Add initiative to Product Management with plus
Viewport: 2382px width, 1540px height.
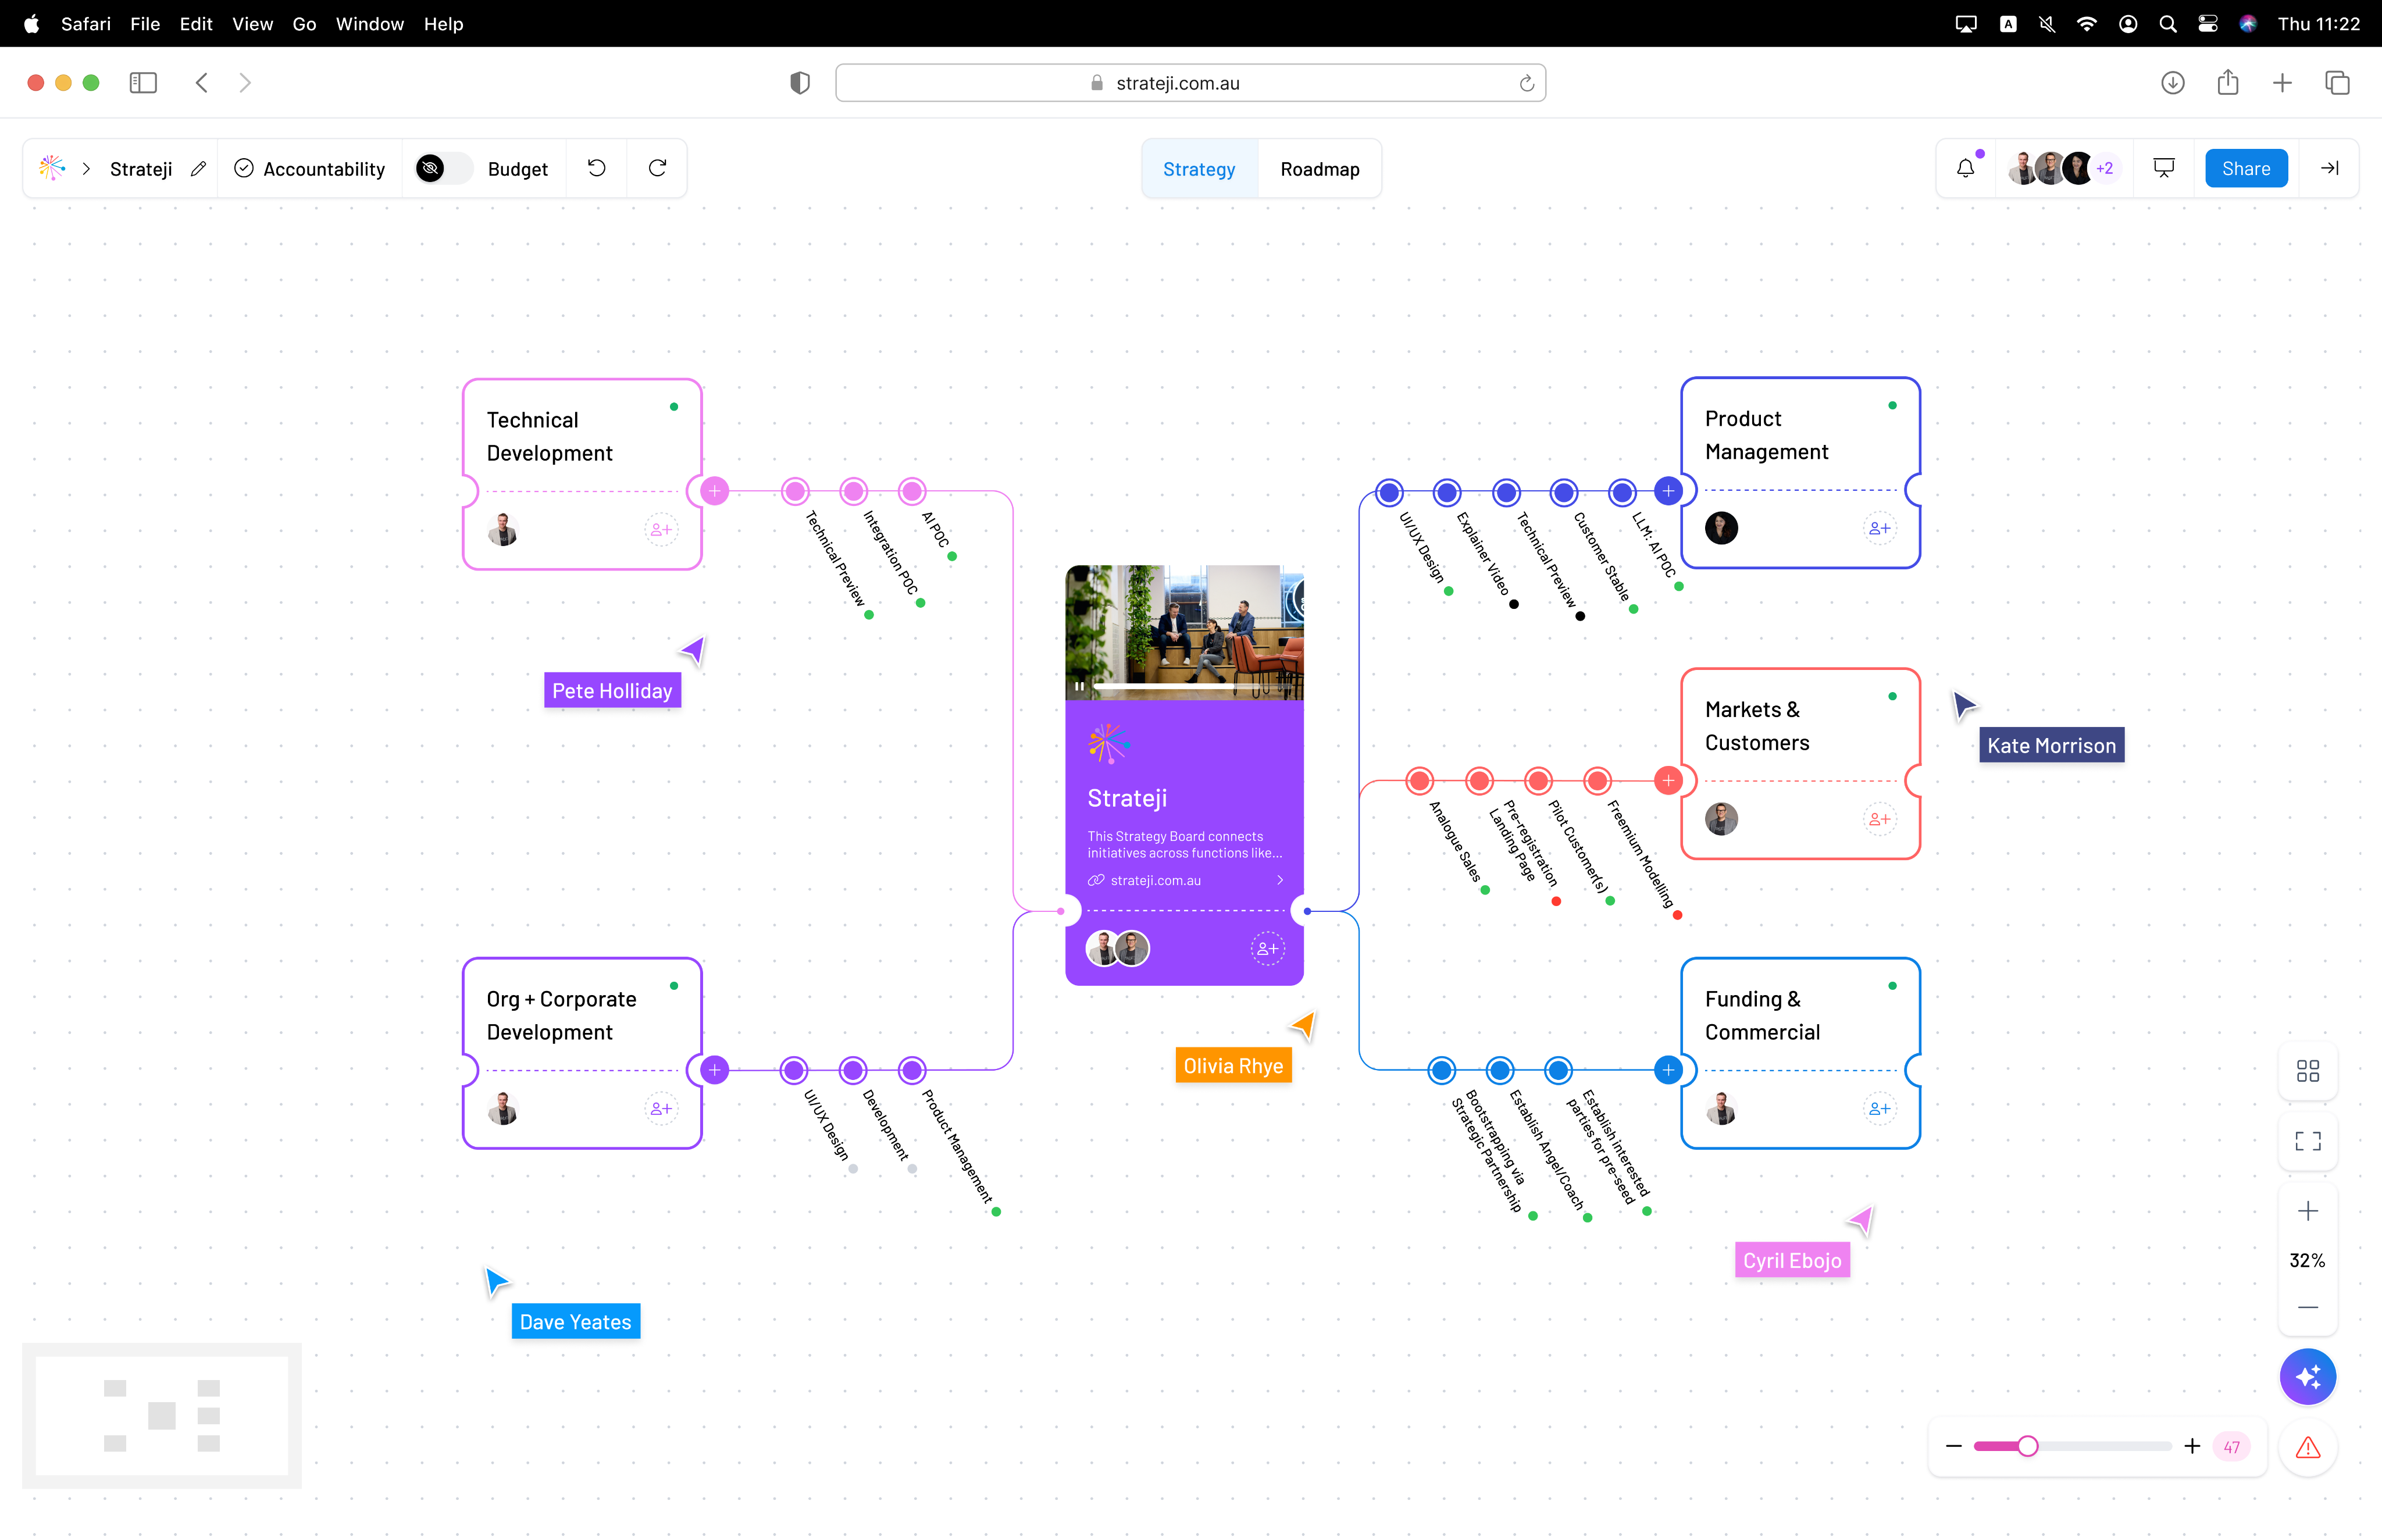click(1668, 491)
